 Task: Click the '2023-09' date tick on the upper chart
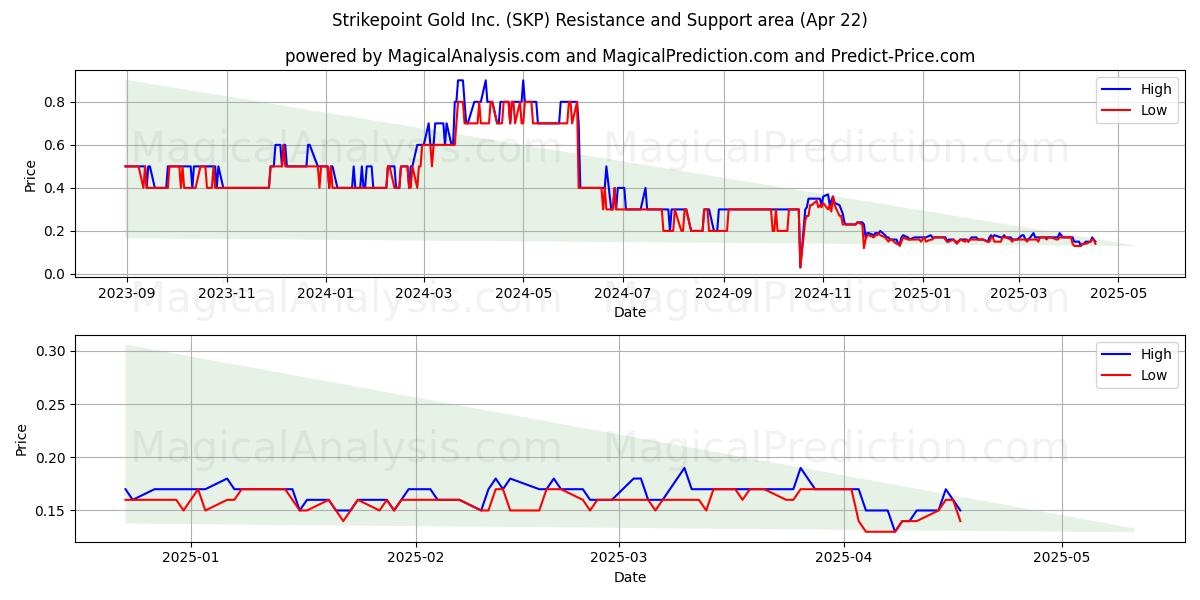pyautogui.click(x=126, y=295)
